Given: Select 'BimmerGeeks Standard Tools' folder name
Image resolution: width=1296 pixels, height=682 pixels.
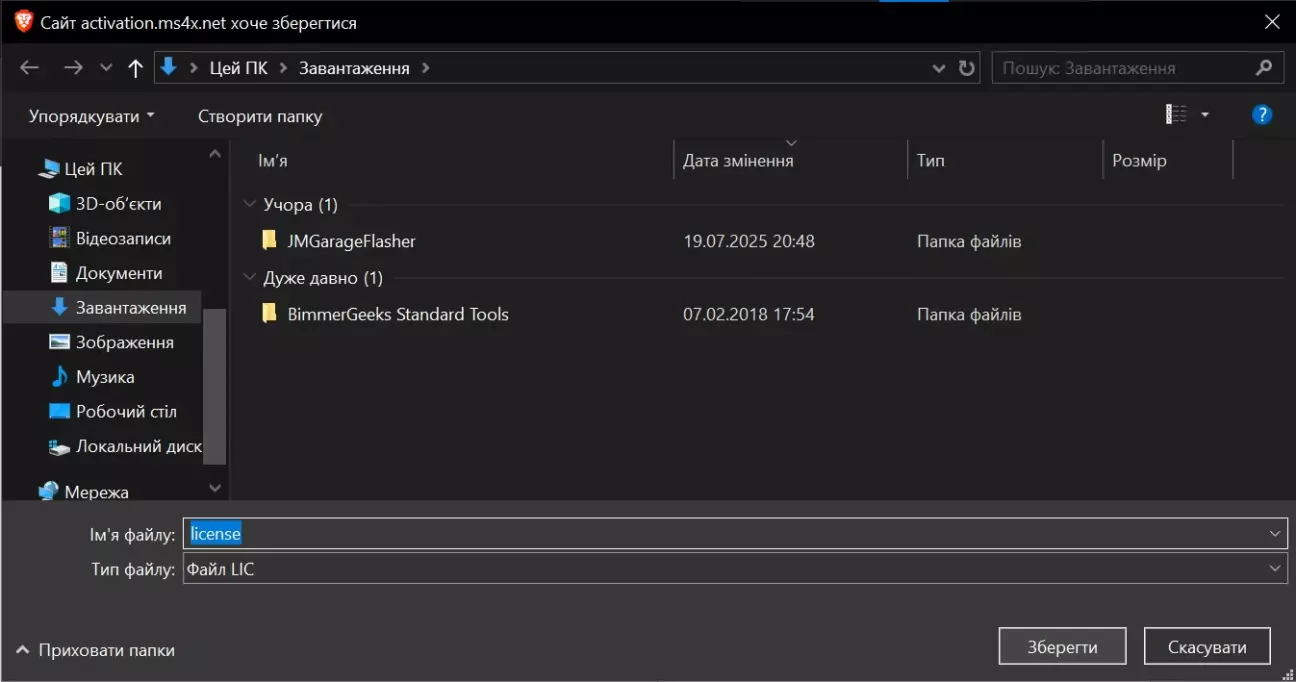Looking at the screenshot, I should pyautogui.click(x=398, y=314).
